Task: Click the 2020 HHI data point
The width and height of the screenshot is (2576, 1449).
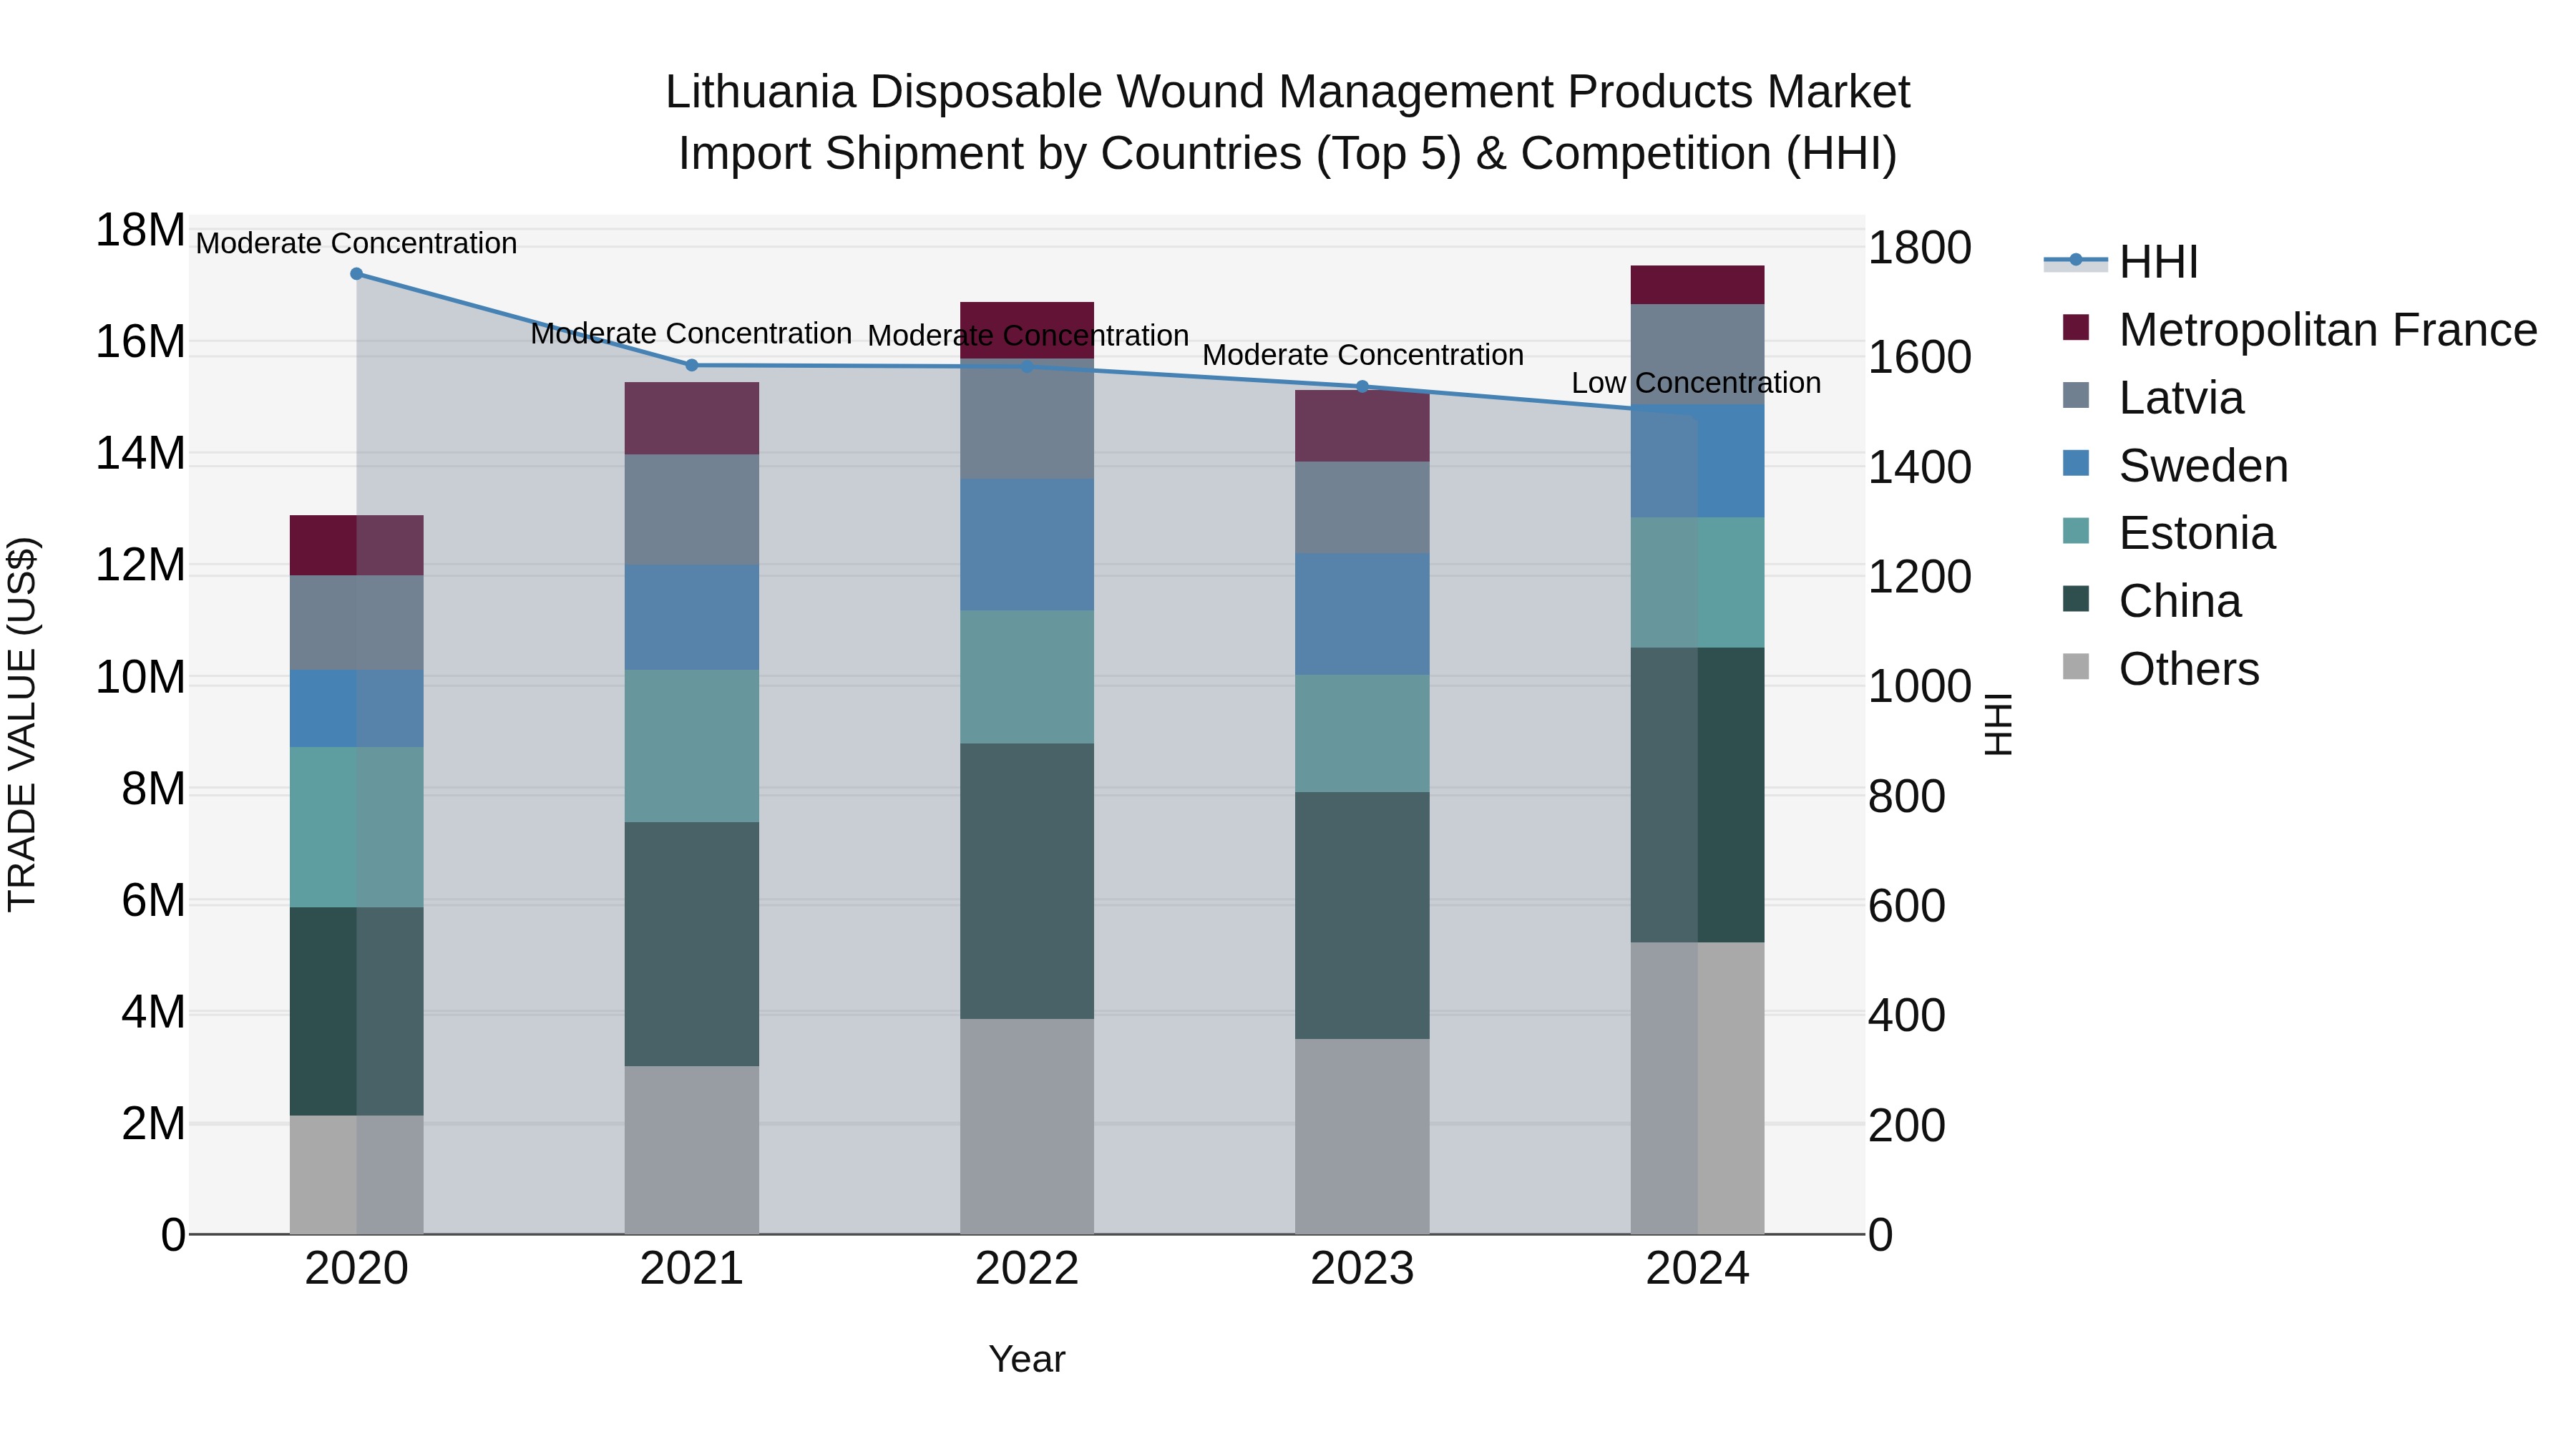Action: [356, 274]
